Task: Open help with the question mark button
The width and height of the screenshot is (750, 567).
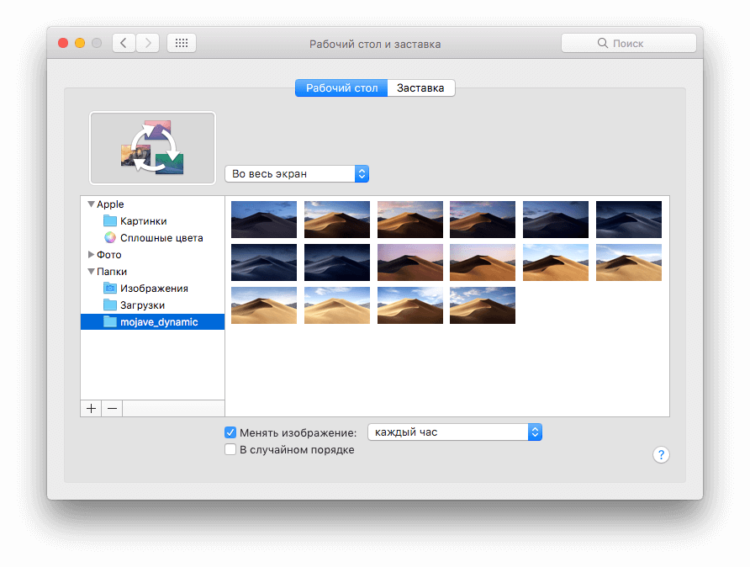Action: (x=661, y=455)
